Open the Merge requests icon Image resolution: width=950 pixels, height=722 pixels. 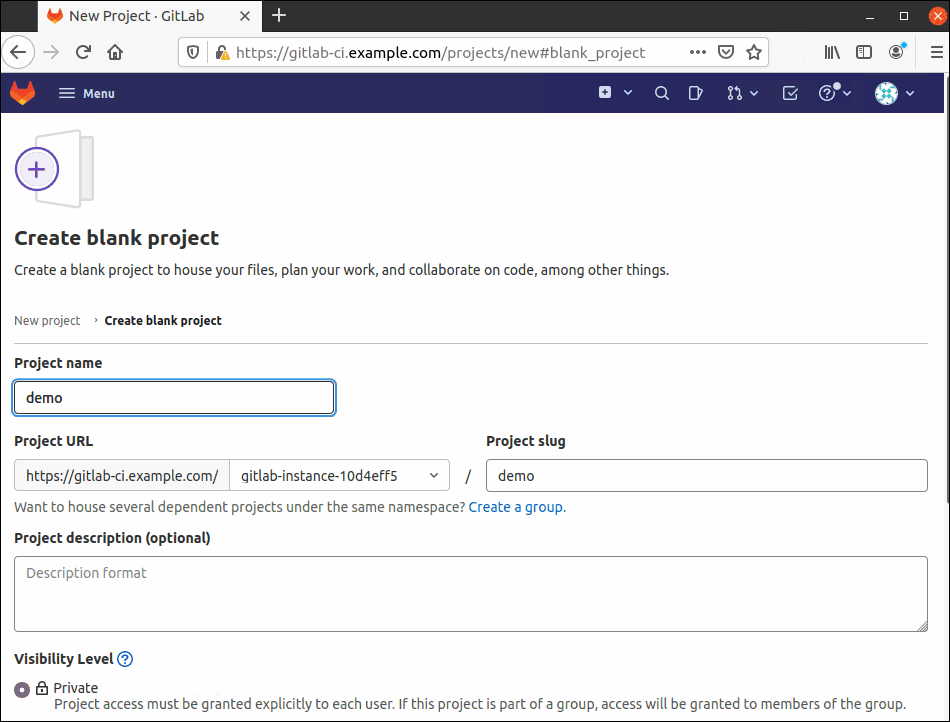click(734, 93)
